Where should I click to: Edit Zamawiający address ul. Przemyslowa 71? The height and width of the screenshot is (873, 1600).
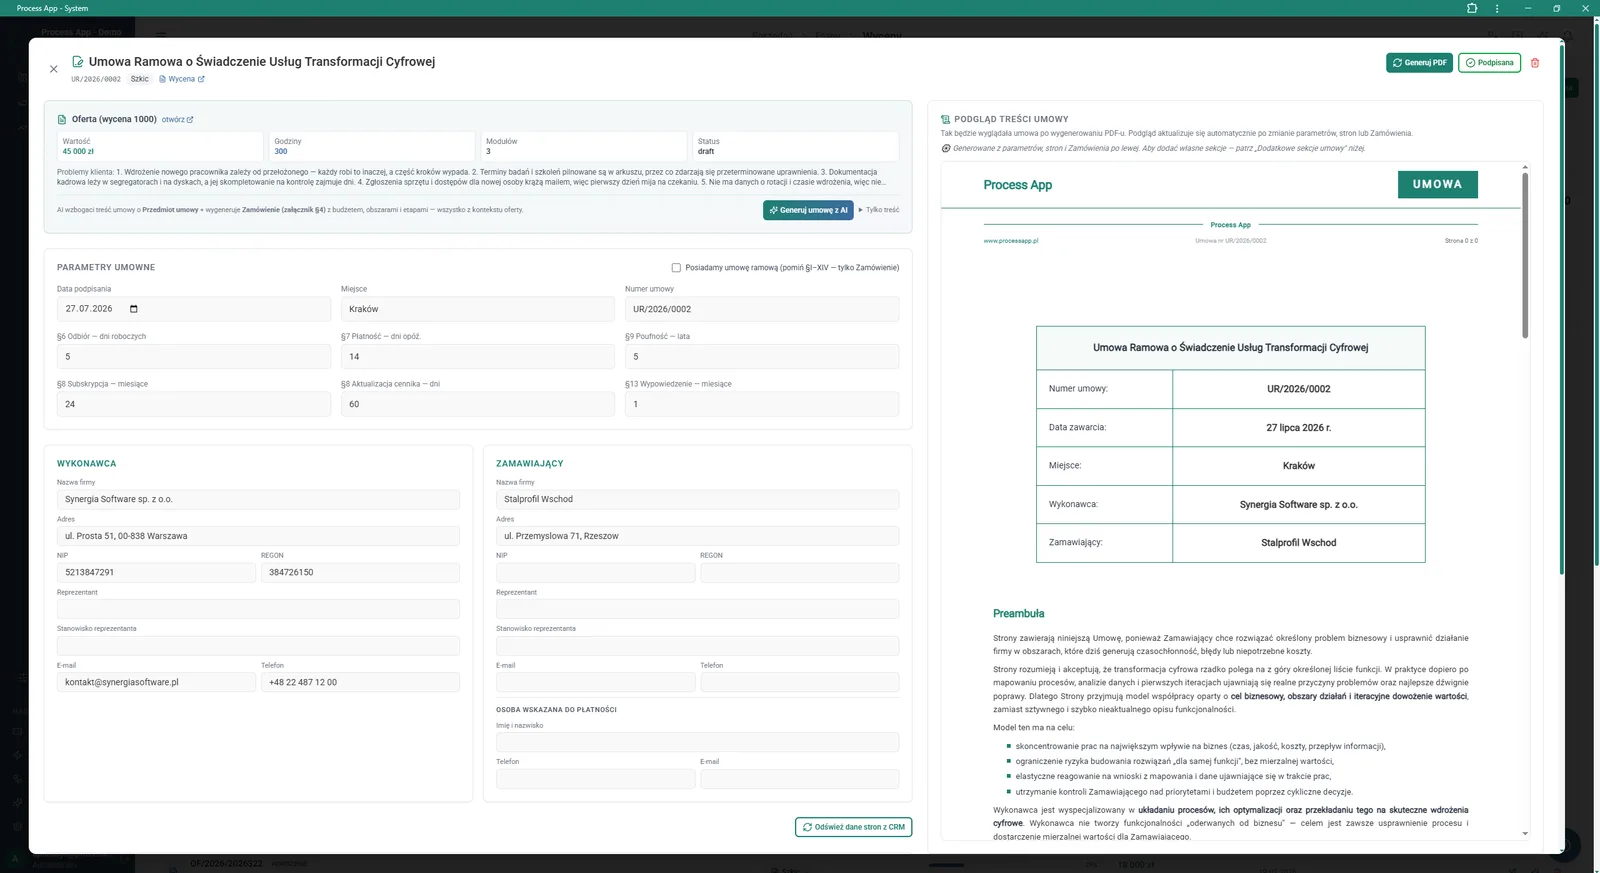pos(697,536)
